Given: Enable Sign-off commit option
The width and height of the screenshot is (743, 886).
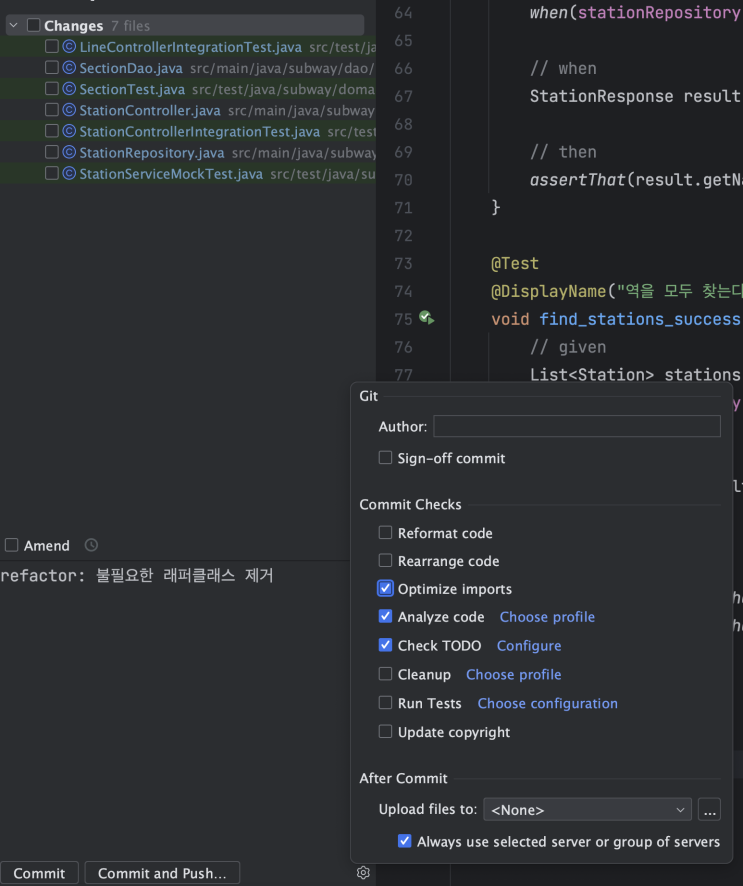Looking at the screenshot, I should coord(385,458).
